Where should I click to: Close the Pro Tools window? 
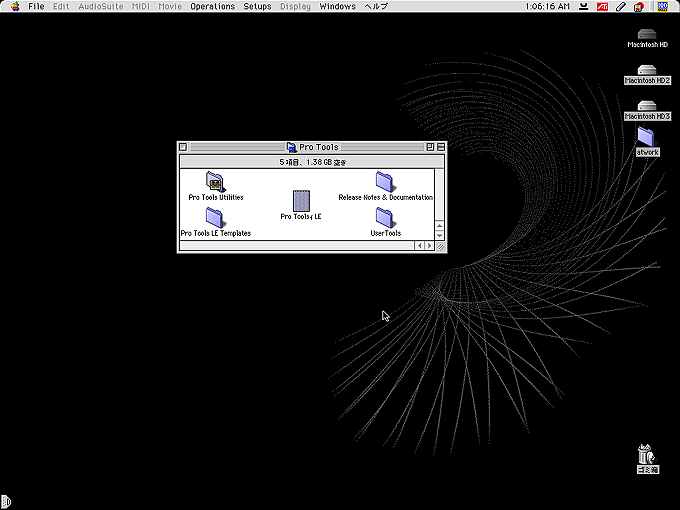click(x=183, y=147)
